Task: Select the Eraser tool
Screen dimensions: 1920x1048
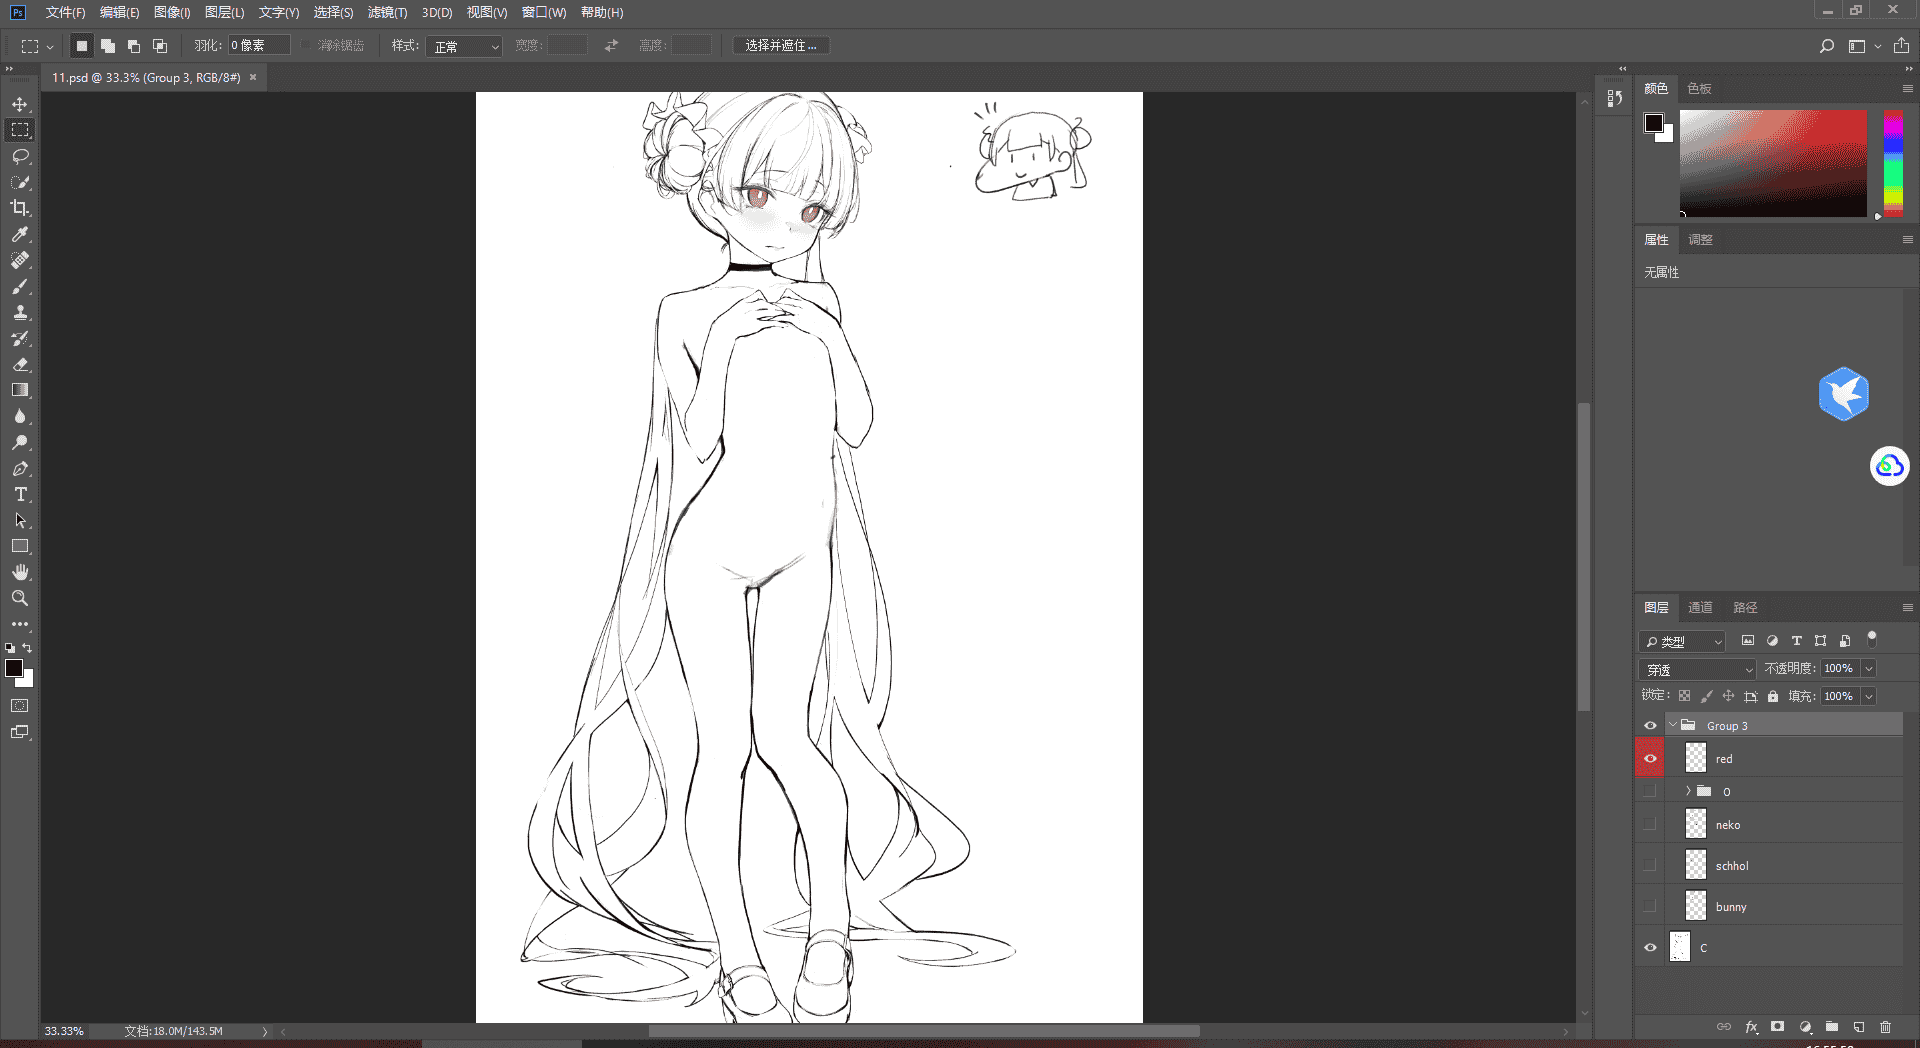Action: click(x=20, y=364)
